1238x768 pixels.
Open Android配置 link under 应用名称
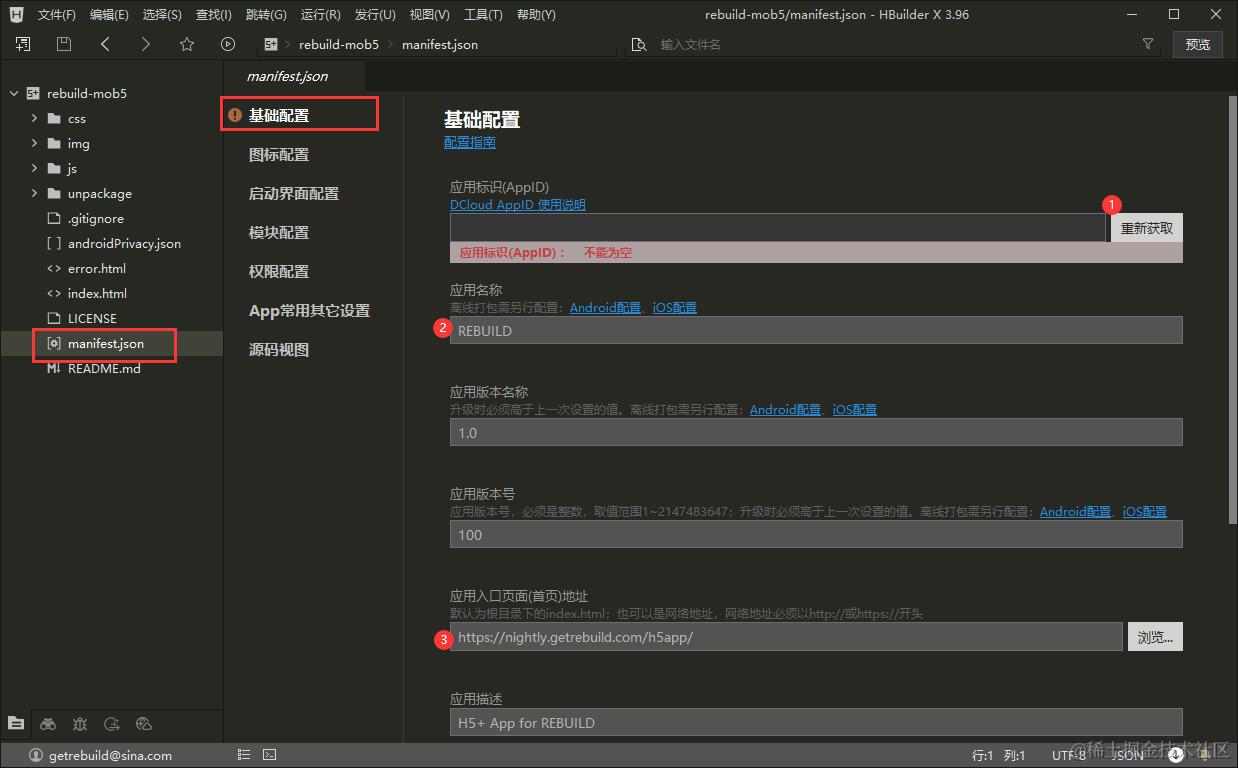click(x=605, y=308)
